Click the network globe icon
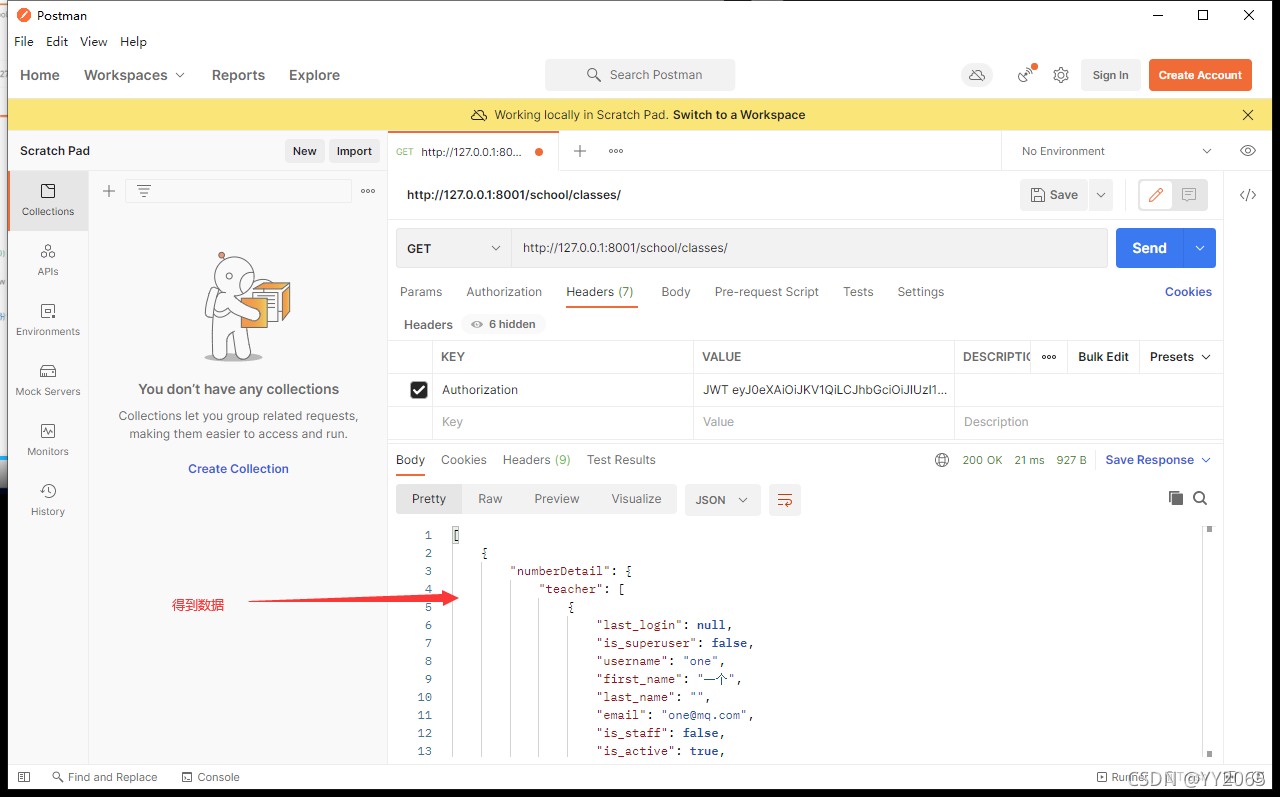This screenshot has height=797, width=1280. (942, 460)
